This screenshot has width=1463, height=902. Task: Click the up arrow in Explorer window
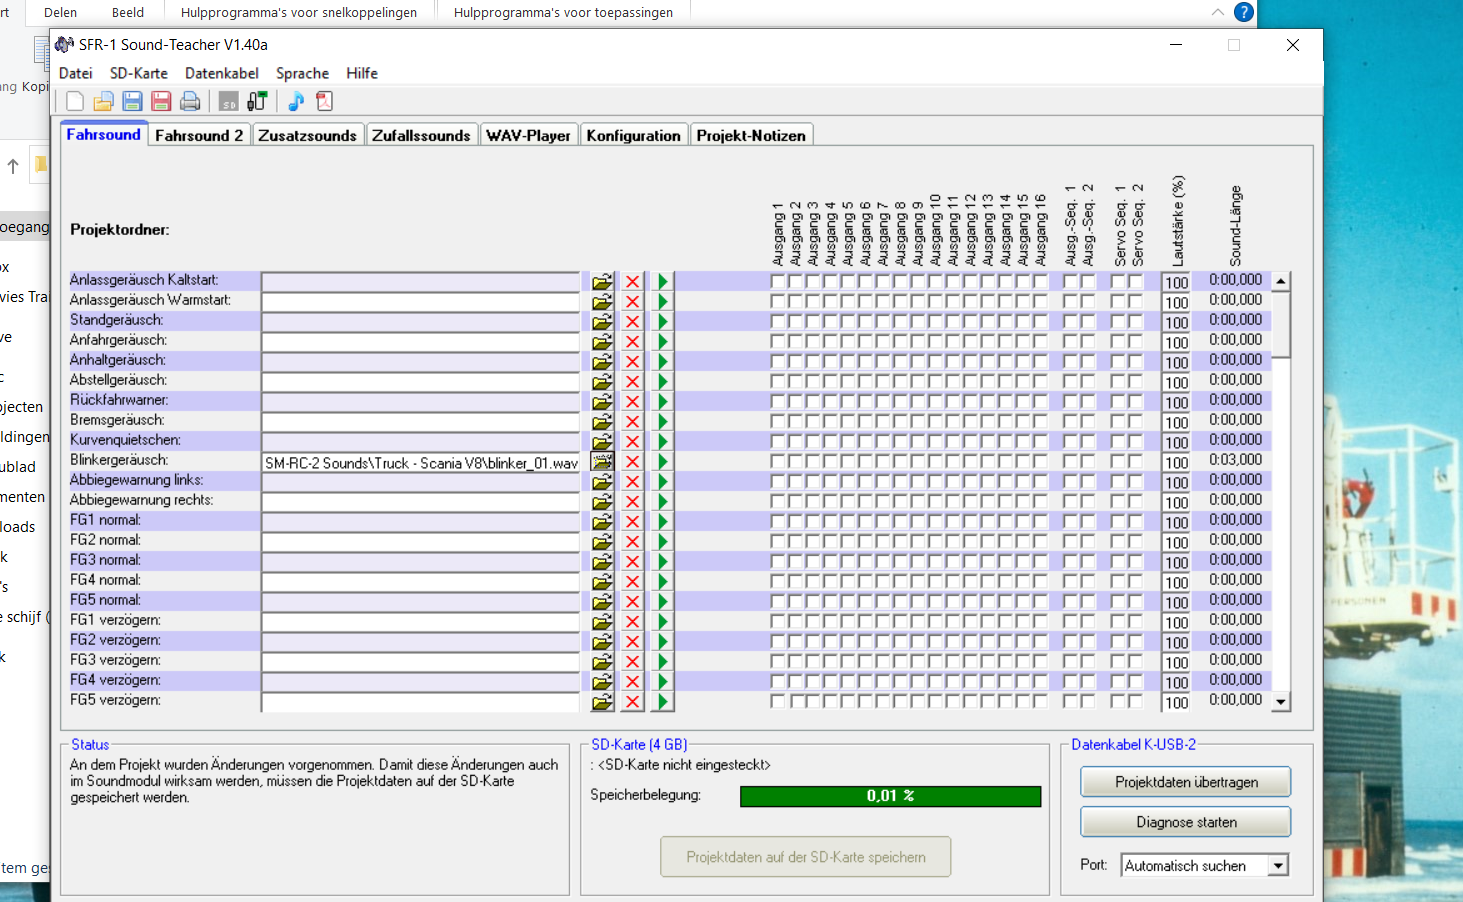[13, 166]
